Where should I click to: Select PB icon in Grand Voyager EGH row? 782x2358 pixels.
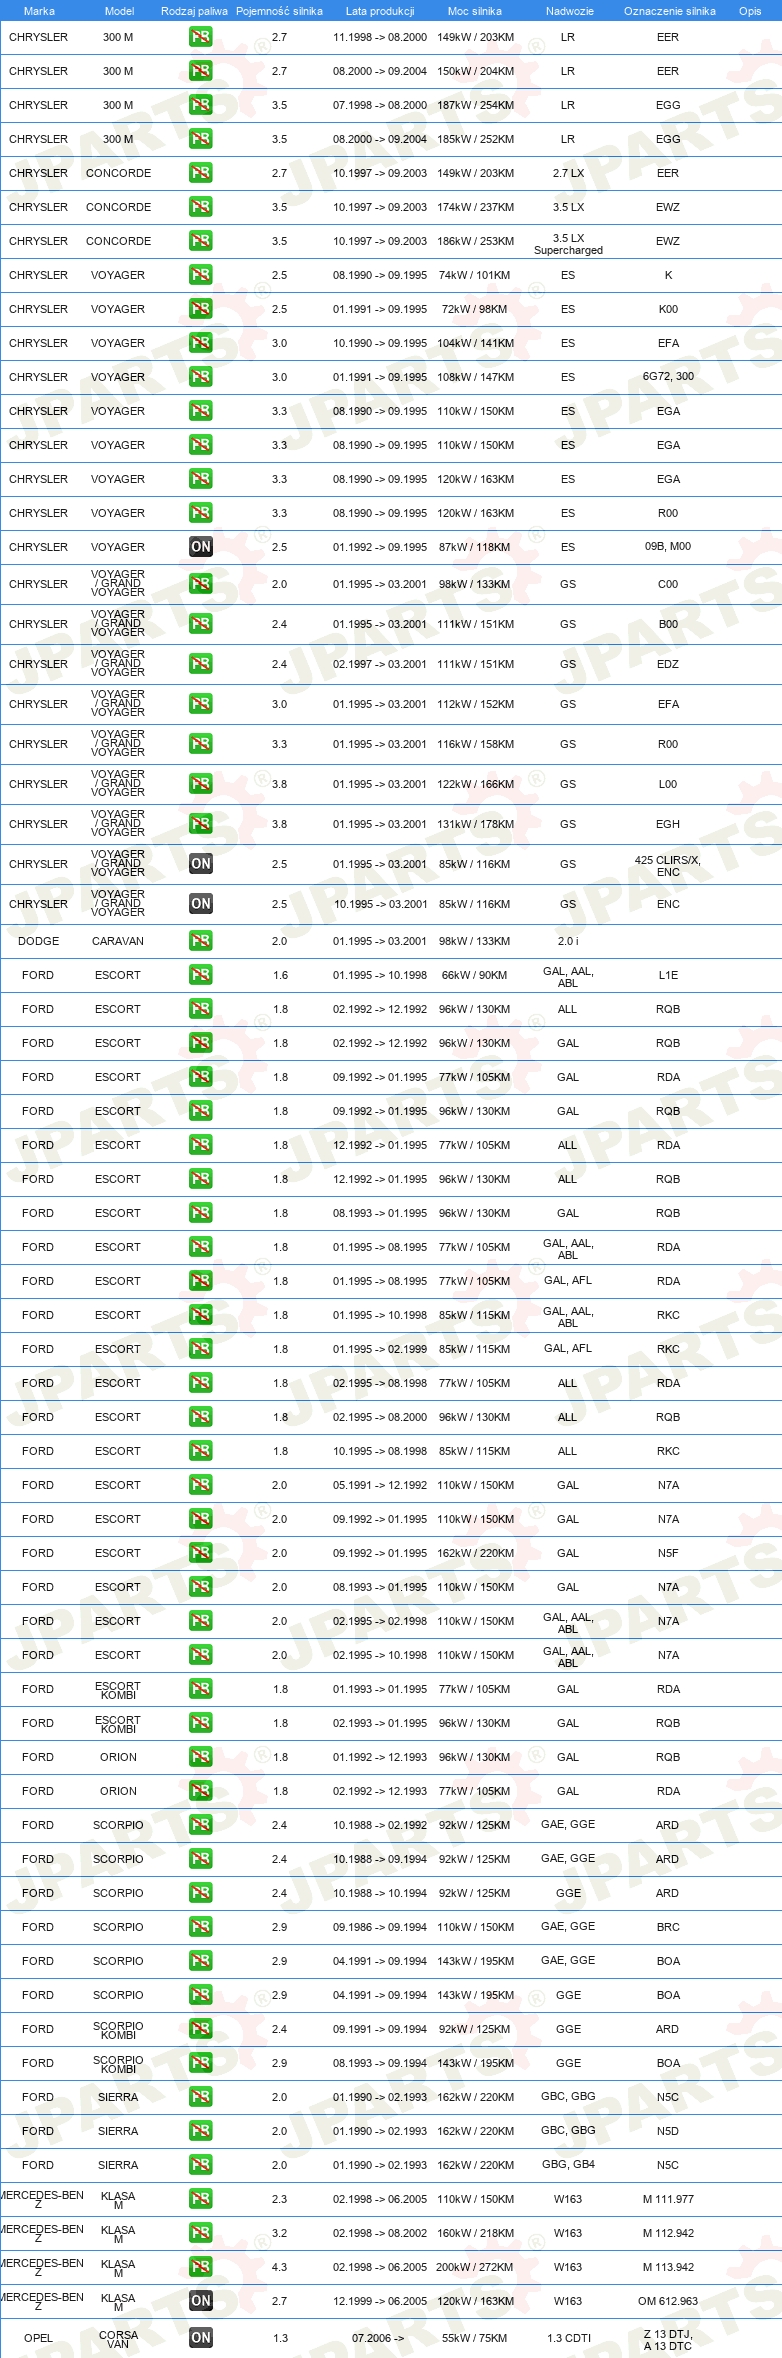click(x=201, y=824)
